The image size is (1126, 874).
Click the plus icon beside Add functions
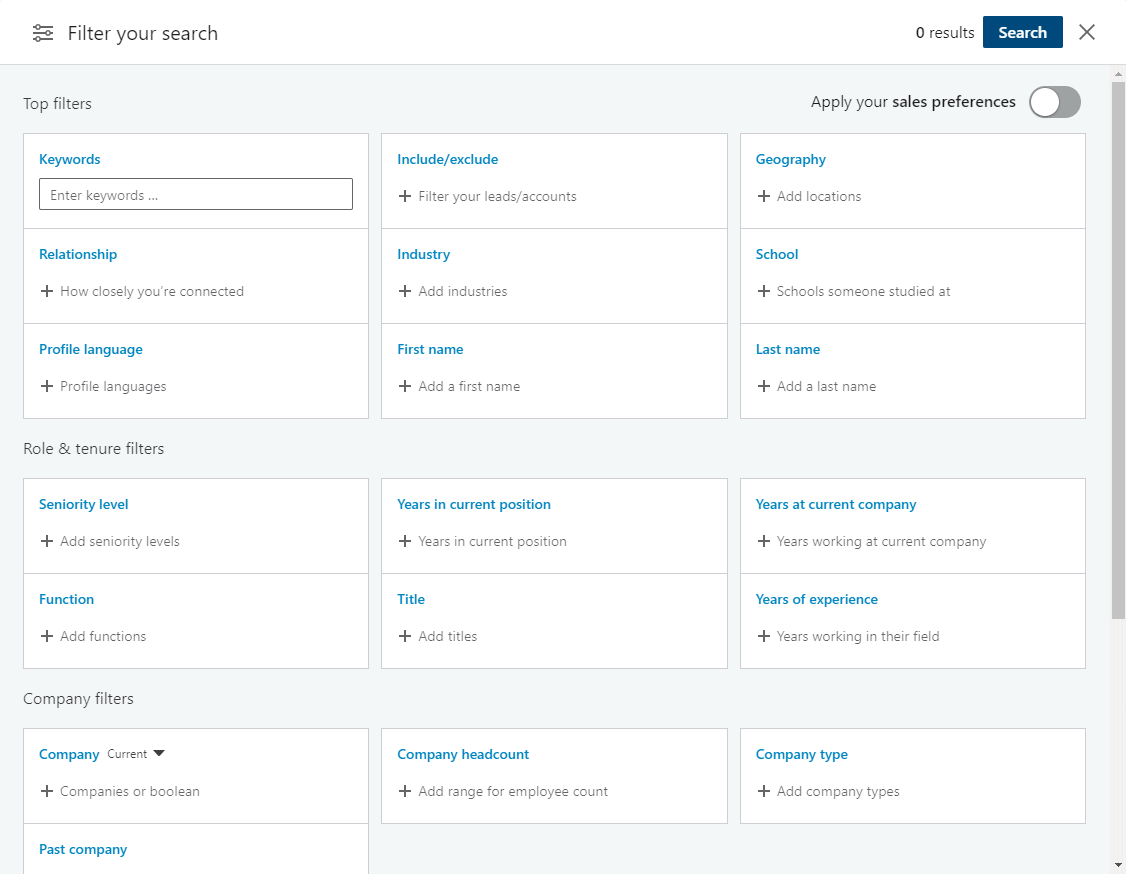[47, 636]
